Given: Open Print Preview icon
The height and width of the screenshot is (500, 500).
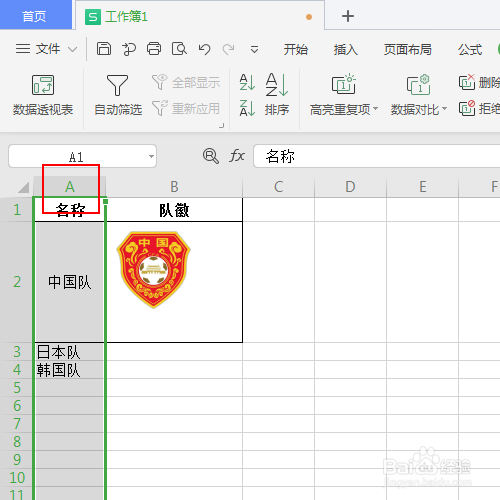Looking at the screenshot, I should point(179,49).
